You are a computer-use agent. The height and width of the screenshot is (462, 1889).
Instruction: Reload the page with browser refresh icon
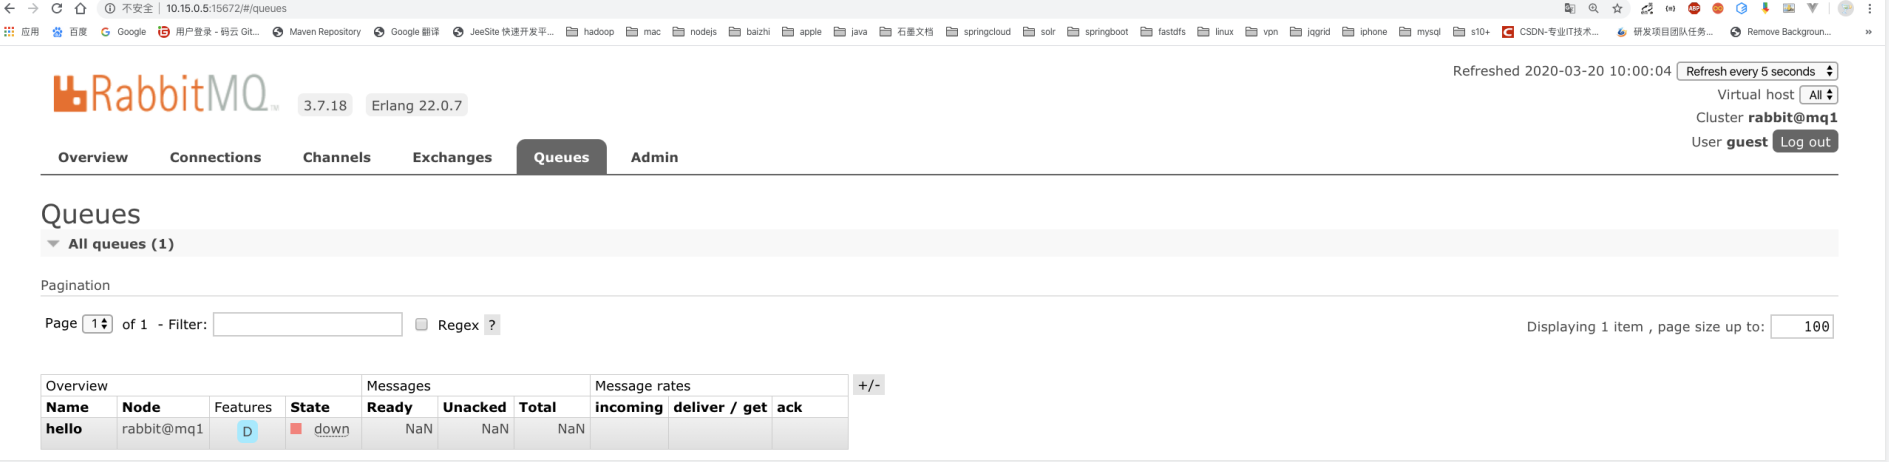point(57,8)
